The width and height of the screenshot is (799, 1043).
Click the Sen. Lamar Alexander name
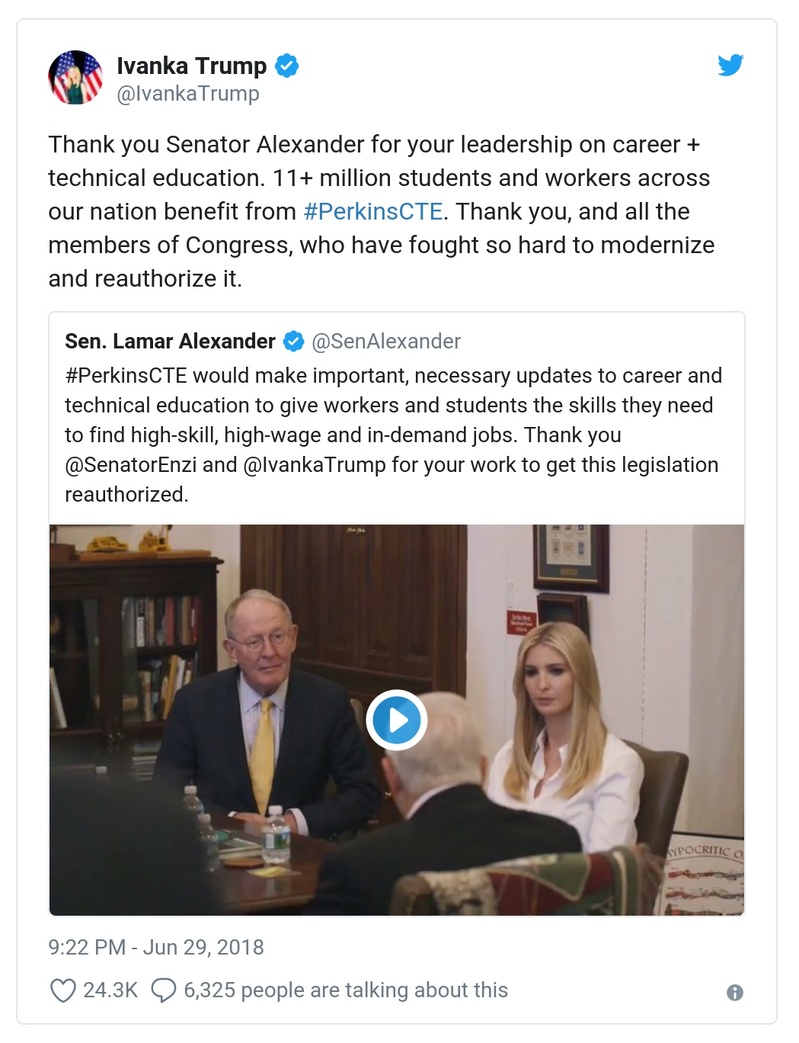170,342
